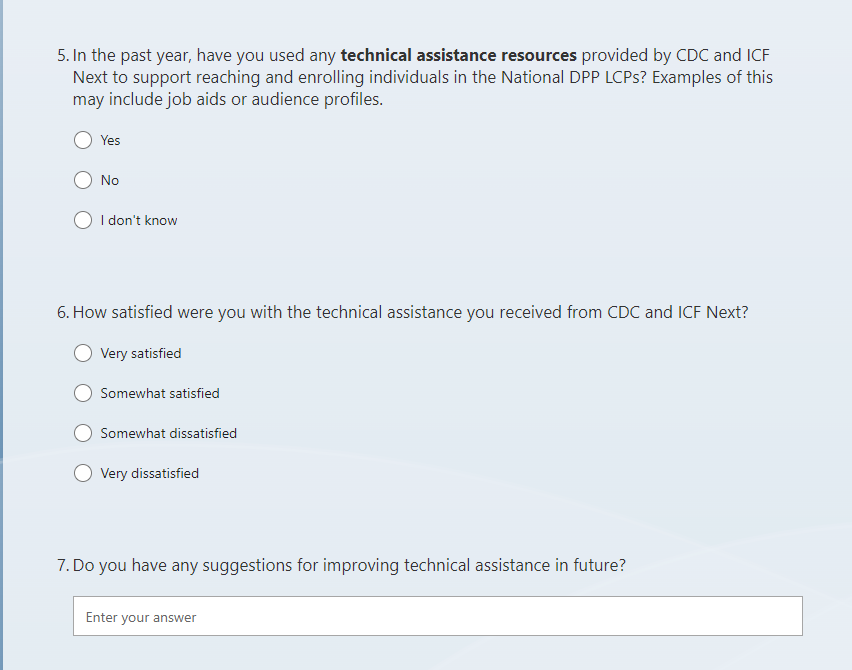Choose the No radio button for question 5
Viewport: 852px width, 670px height.
[x=83, y=180]
